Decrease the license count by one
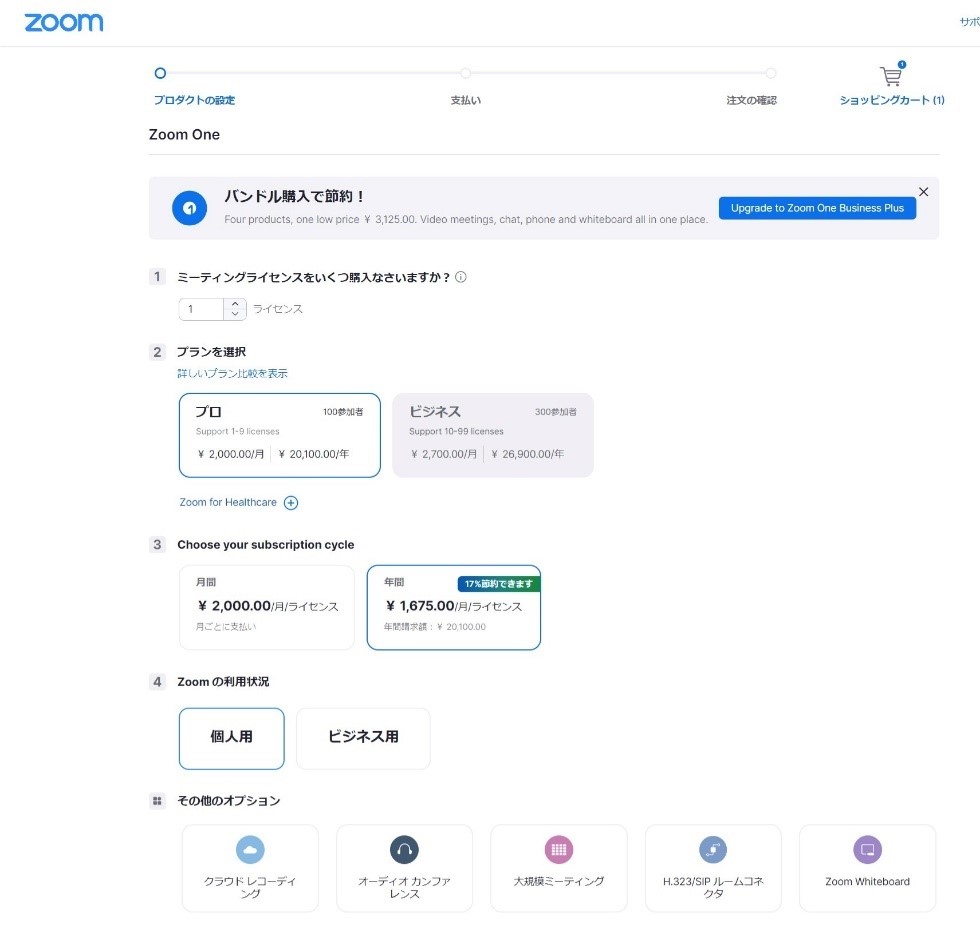The image size is (980, 937). click(x=235, y=314)
